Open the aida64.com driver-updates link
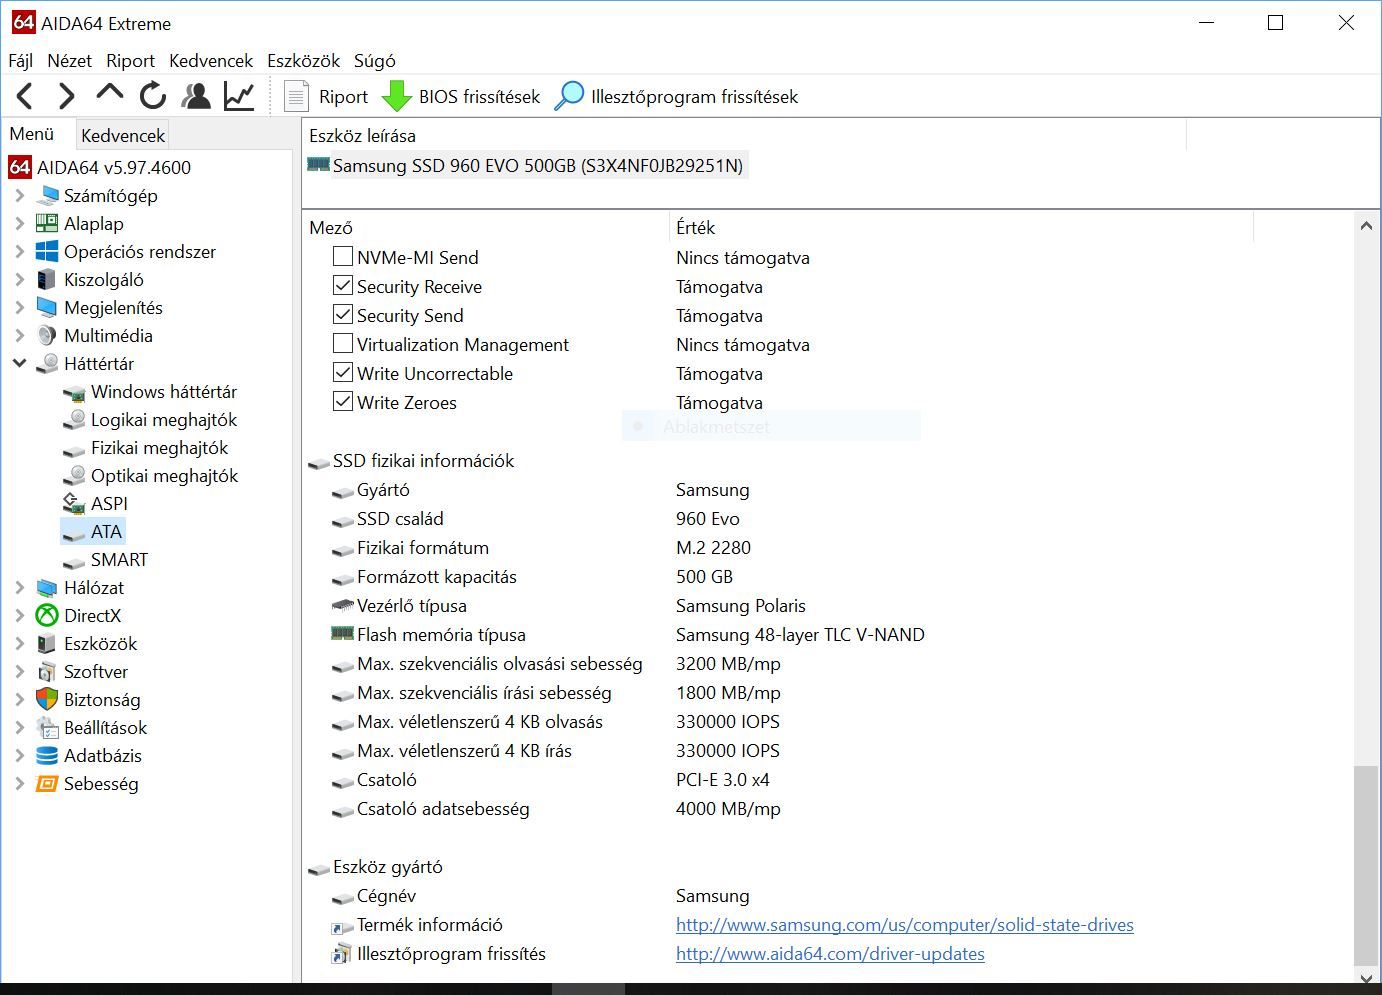 coord(830,954)
